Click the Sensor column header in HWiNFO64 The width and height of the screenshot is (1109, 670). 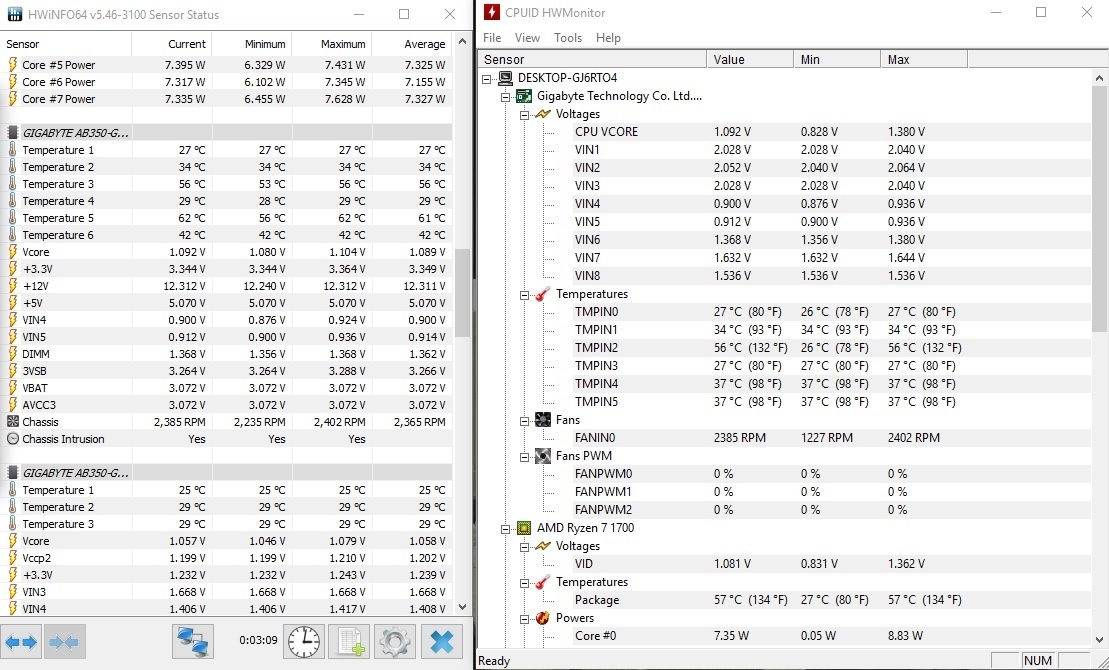(66, 44)
